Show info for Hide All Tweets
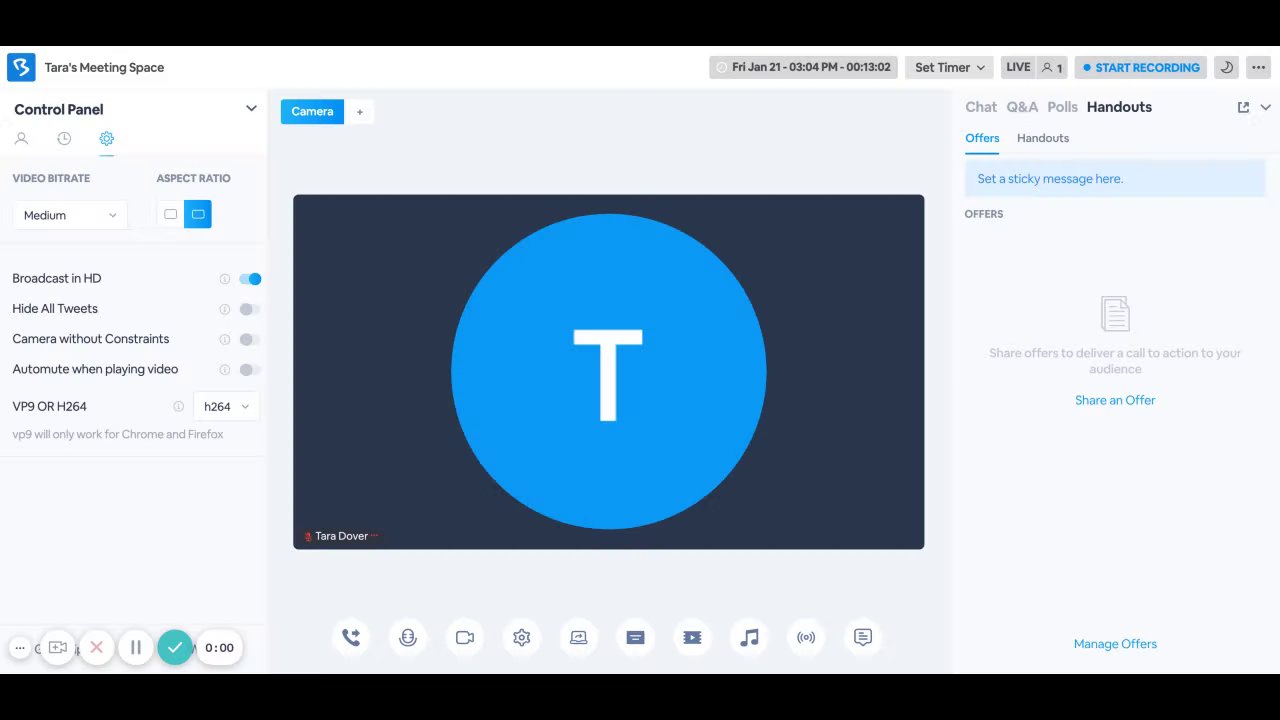1280x720 pixels. click(225, 309)
